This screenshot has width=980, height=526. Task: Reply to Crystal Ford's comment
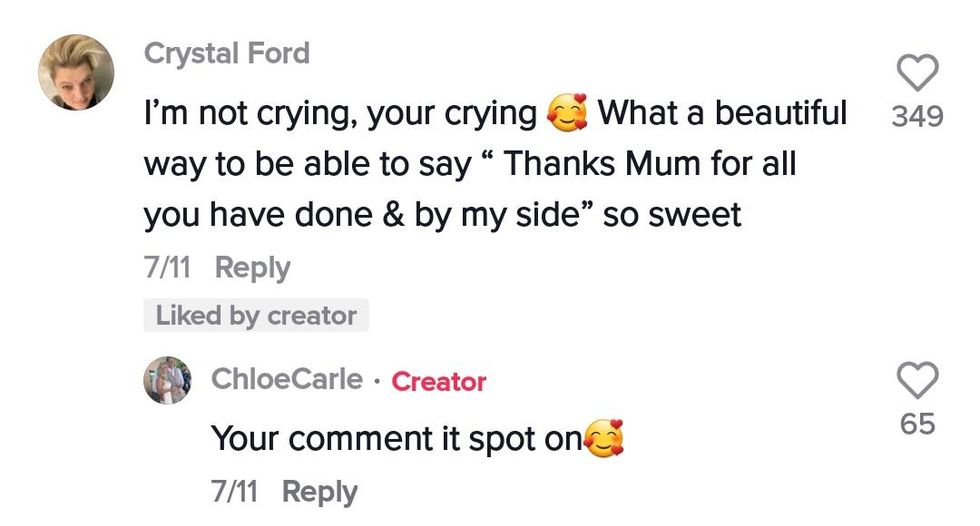click(x=252, y=268)
